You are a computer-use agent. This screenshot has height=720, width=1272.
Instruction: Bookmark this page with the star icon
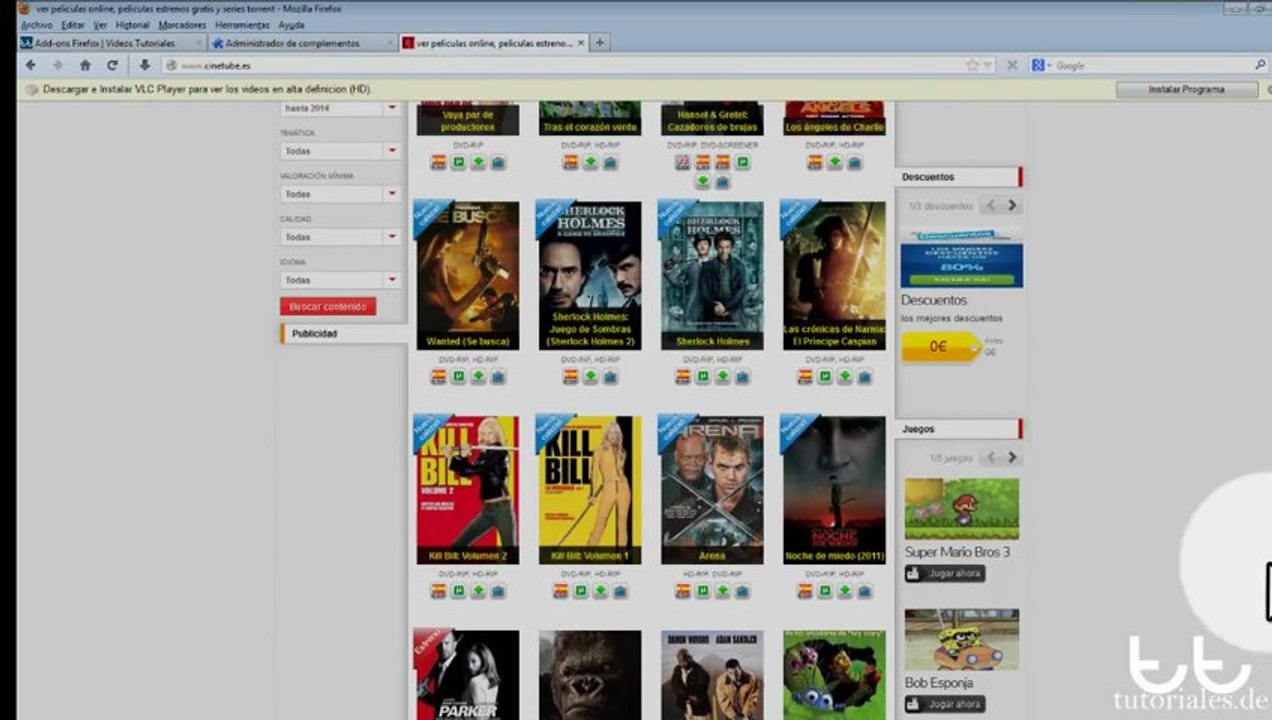[x=972, y=65]
